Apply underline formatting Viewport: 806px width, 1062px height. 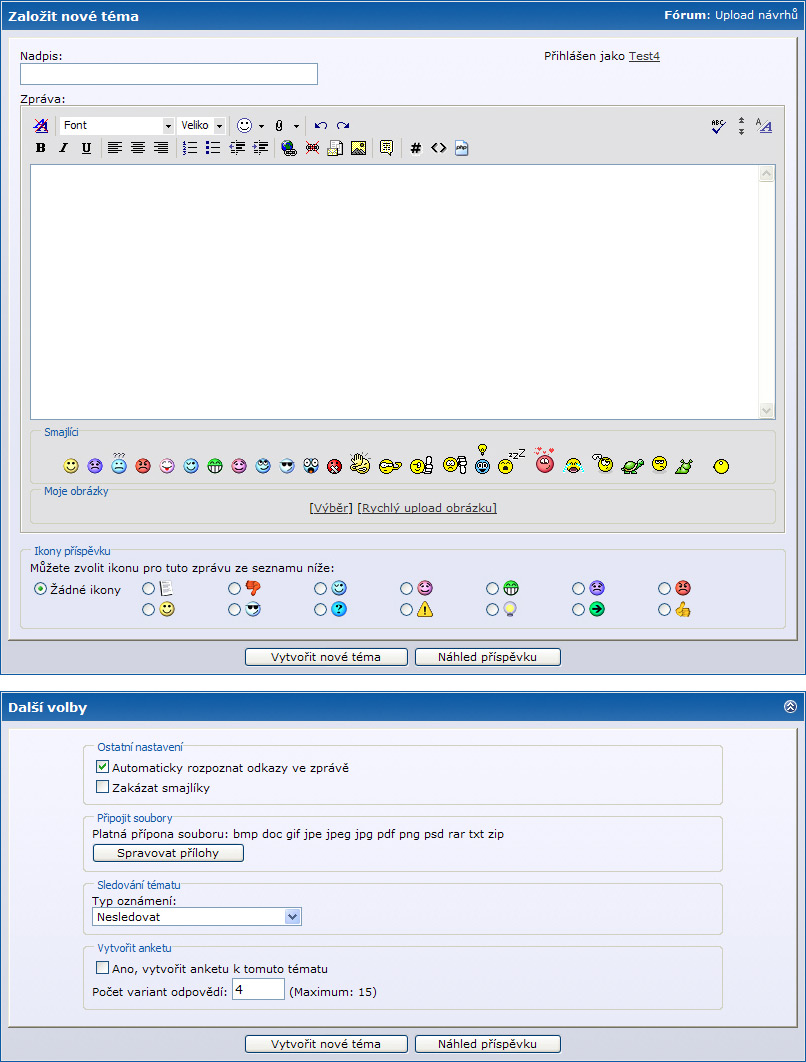click(x=86, y=148)
